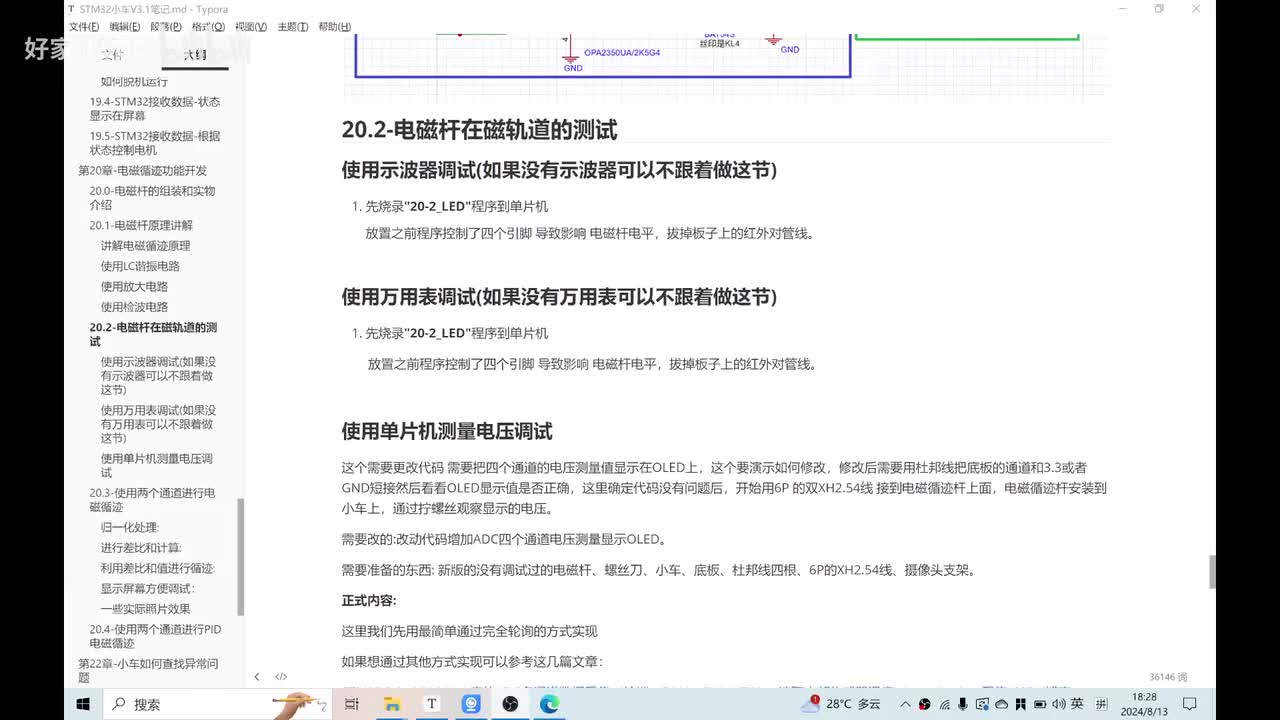
Task: Toggle source code mode icon
Action: (281, 677)
